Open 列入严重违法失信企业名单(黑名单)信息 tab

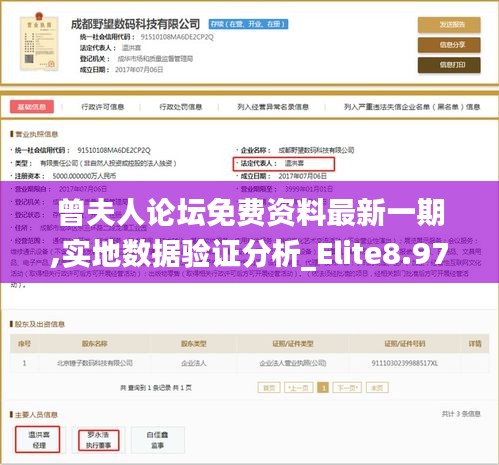pyautogui.click(x=412, y=107)
